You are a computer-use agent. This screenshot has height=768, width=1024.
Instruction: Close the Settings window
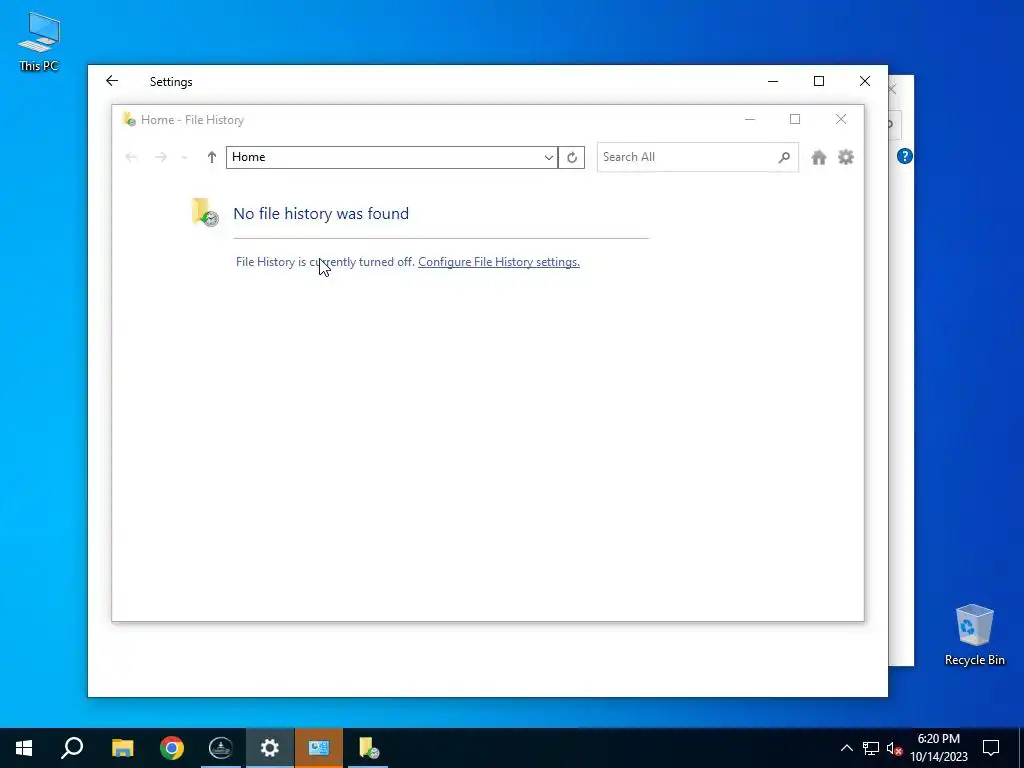coord(865,82)
